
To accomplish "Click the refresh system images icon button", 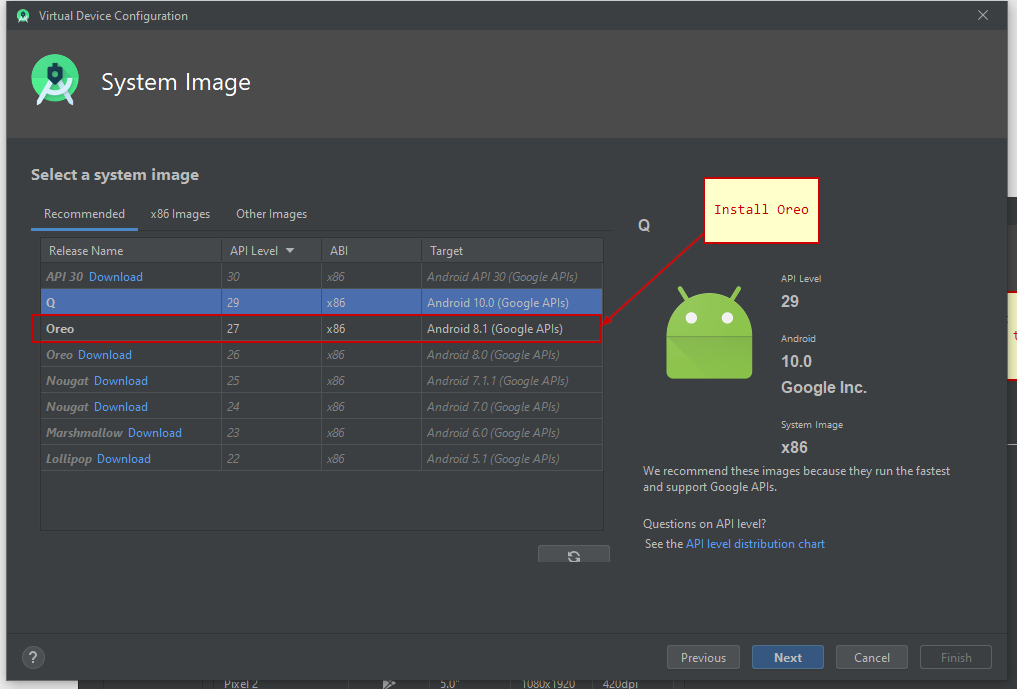I will coord(573,554).
